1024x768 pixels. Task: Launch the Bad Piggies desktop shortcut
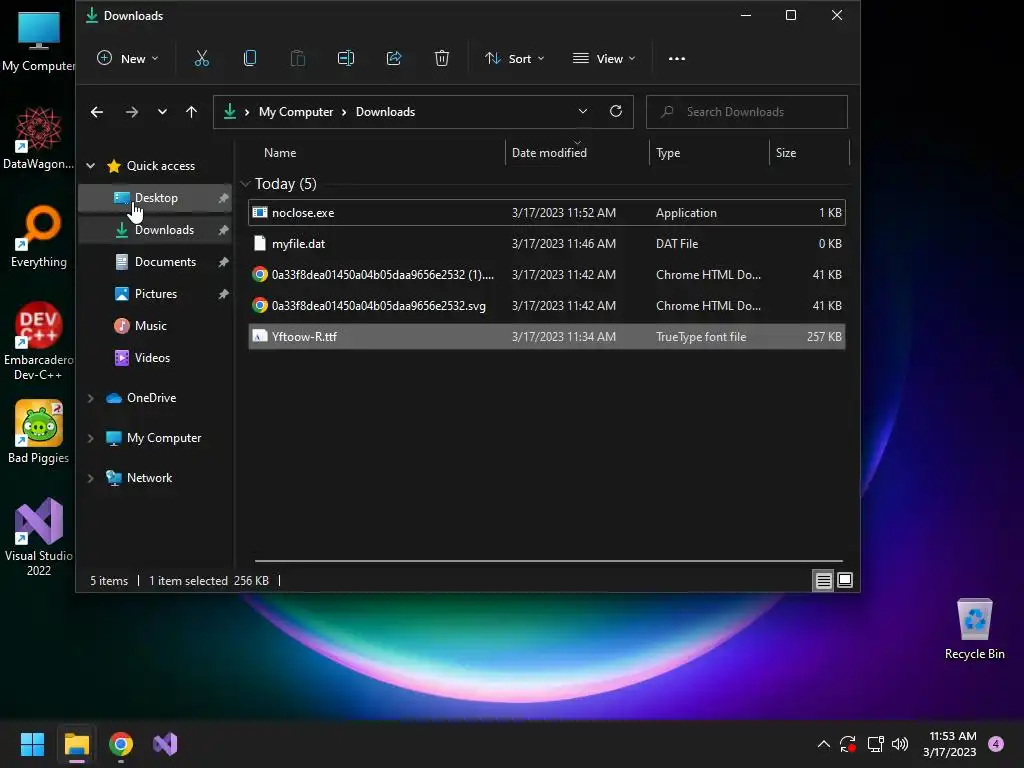39,432
